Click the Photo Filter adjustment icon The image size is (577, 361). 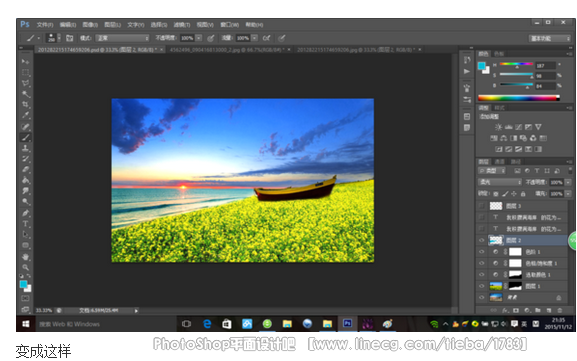point(523,138)
